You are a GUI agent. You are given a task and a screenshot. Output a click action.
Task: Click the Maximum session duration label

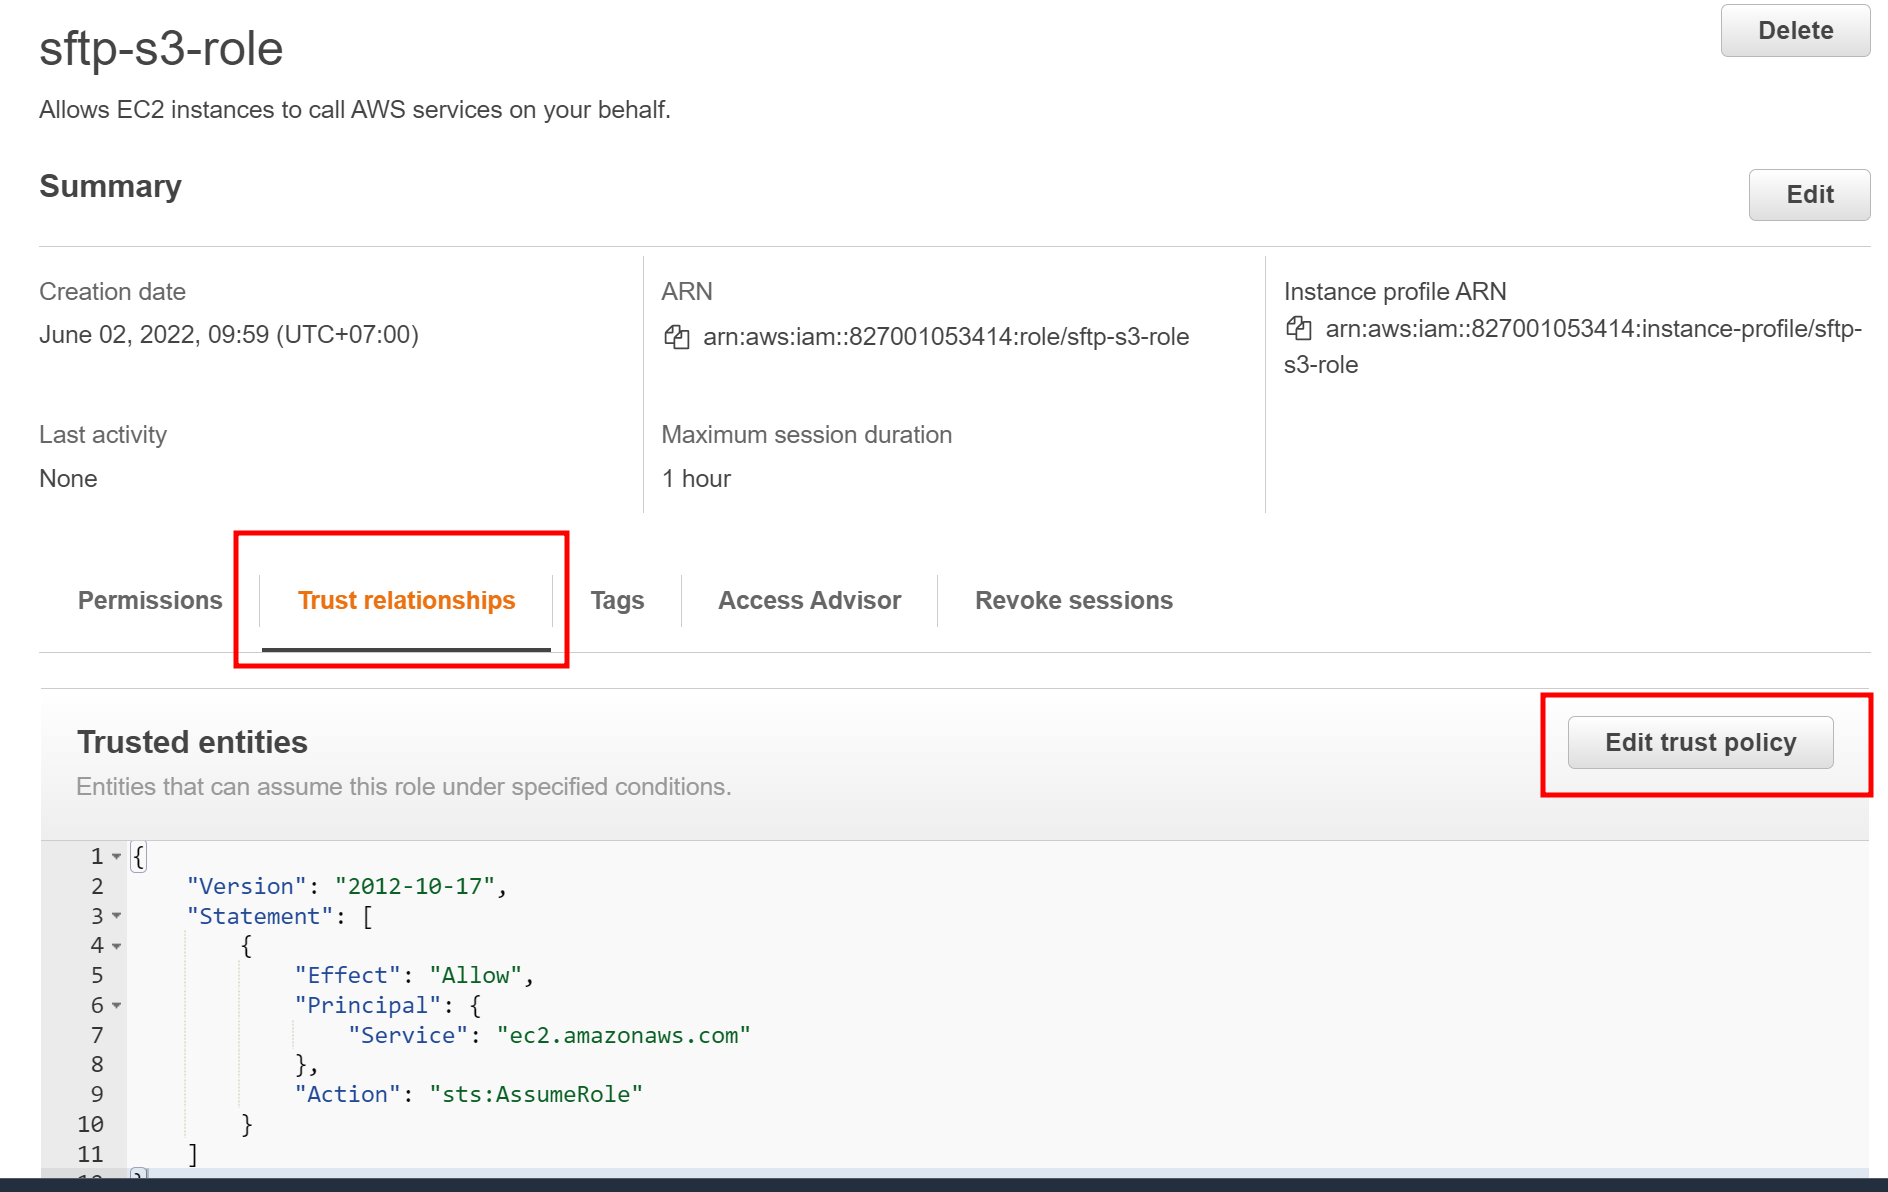pyautogui.click(x=807, y=434)
